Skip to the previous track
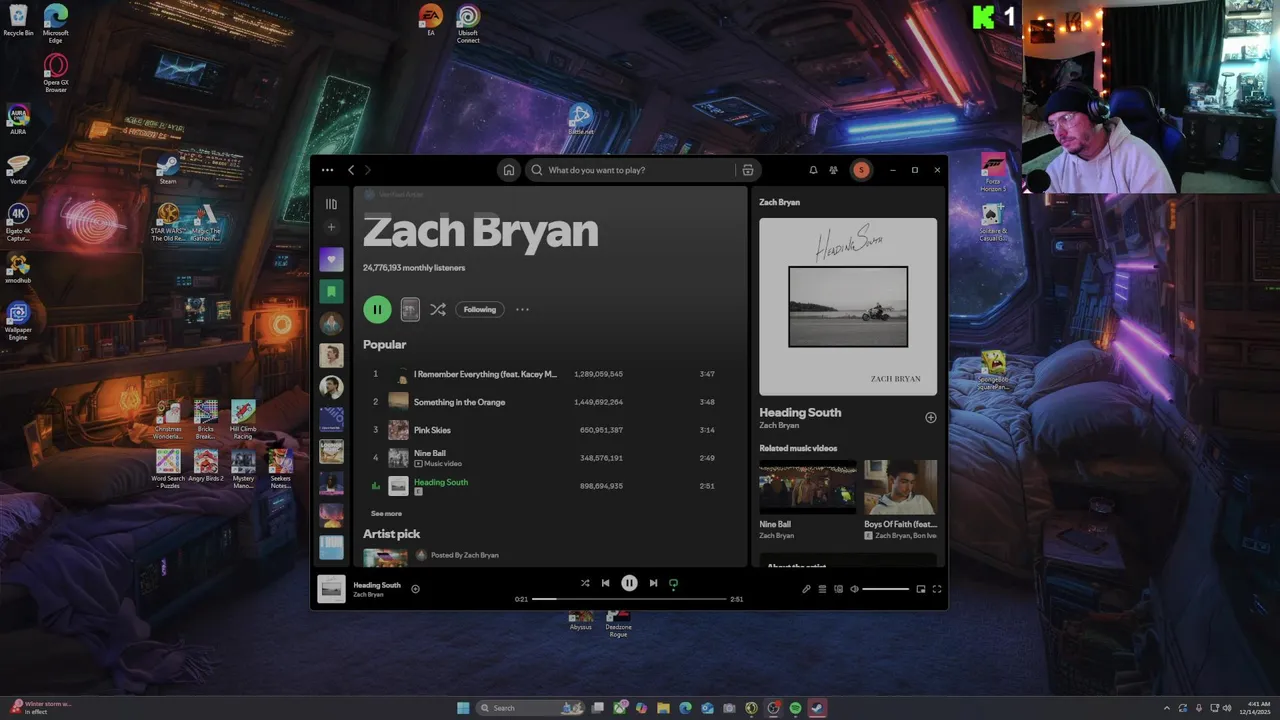This screenshot has height=720, width=1280. pyautogui.click(x=605, y=583)
